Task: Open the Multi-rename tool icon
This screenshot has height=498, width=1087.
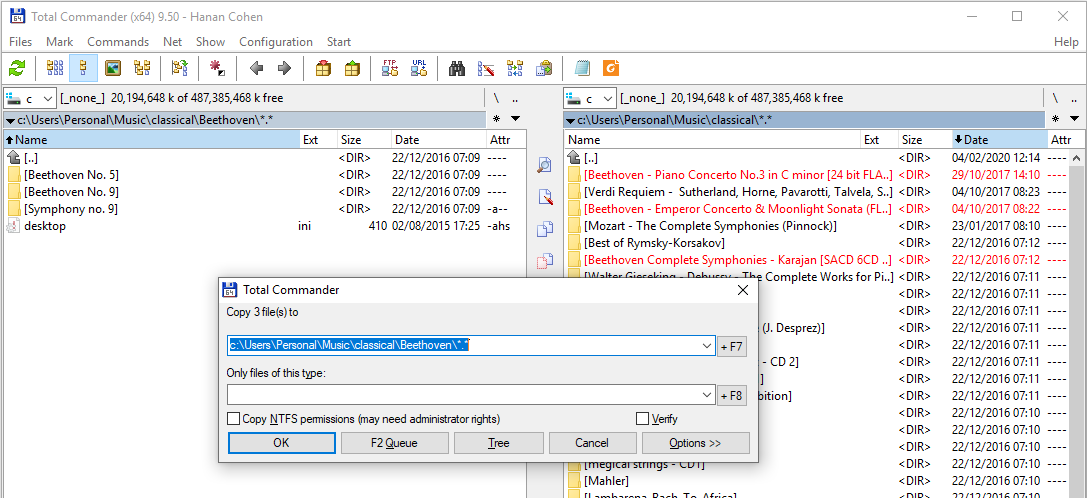Action: click(486, 68)
